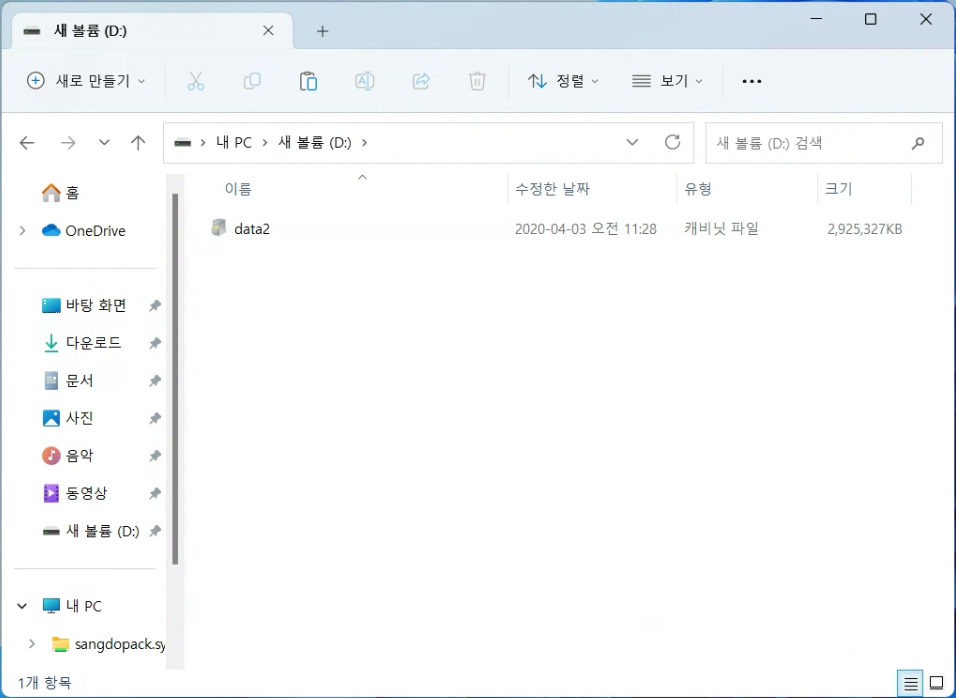Click the Paste clipboard icon

click(x=309, y=81)
